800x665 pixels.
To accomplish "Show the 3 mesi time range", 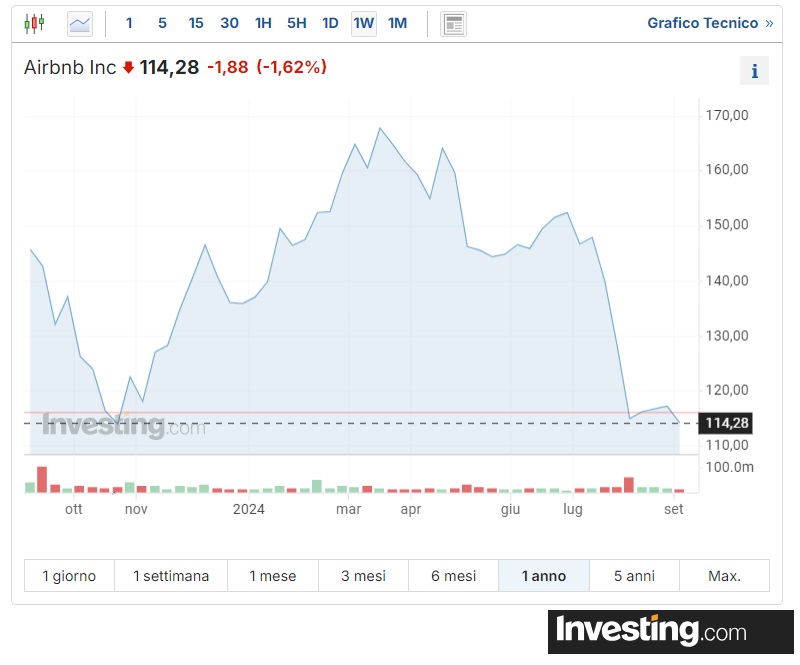I will 363,576.
